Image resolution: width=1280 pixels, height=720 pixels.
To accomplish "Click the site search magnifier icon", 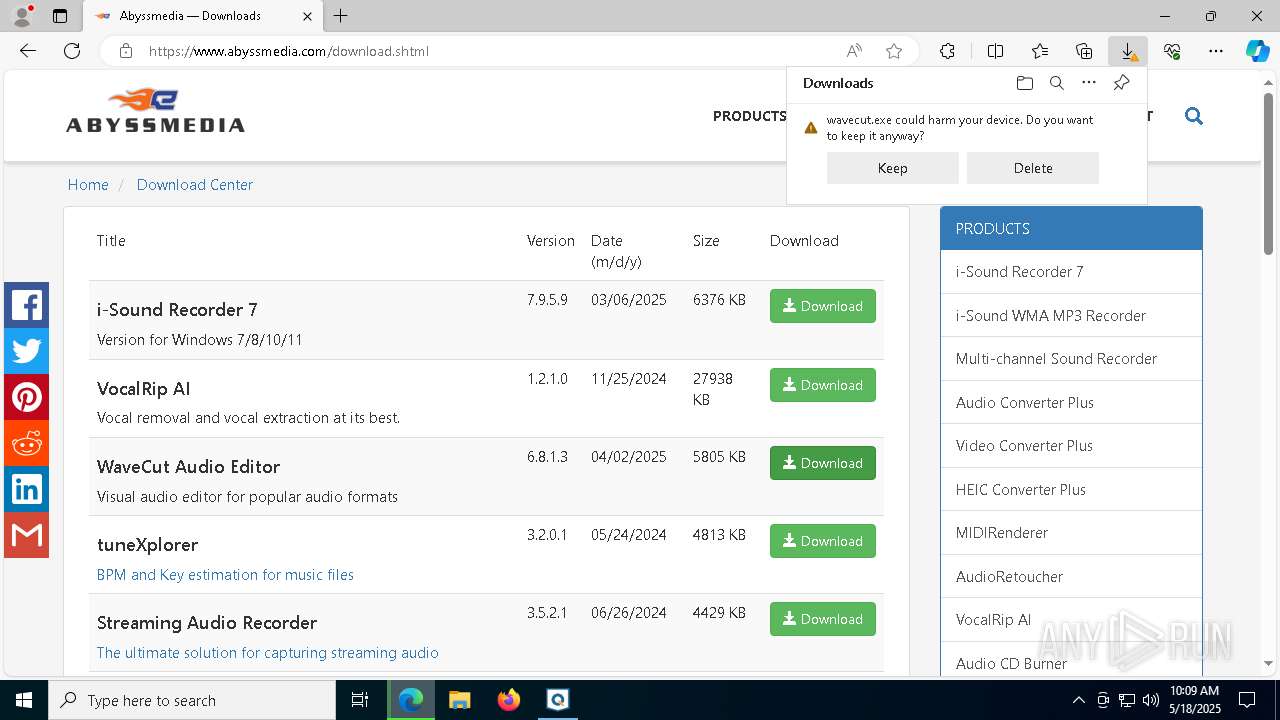I will point(1193,116).
